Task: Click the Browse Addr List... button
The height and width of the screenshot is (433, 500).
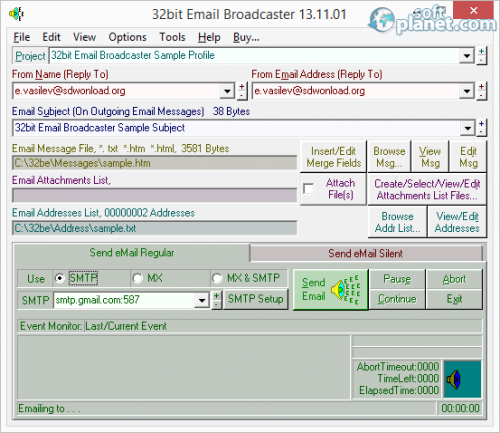Action: 397,222
